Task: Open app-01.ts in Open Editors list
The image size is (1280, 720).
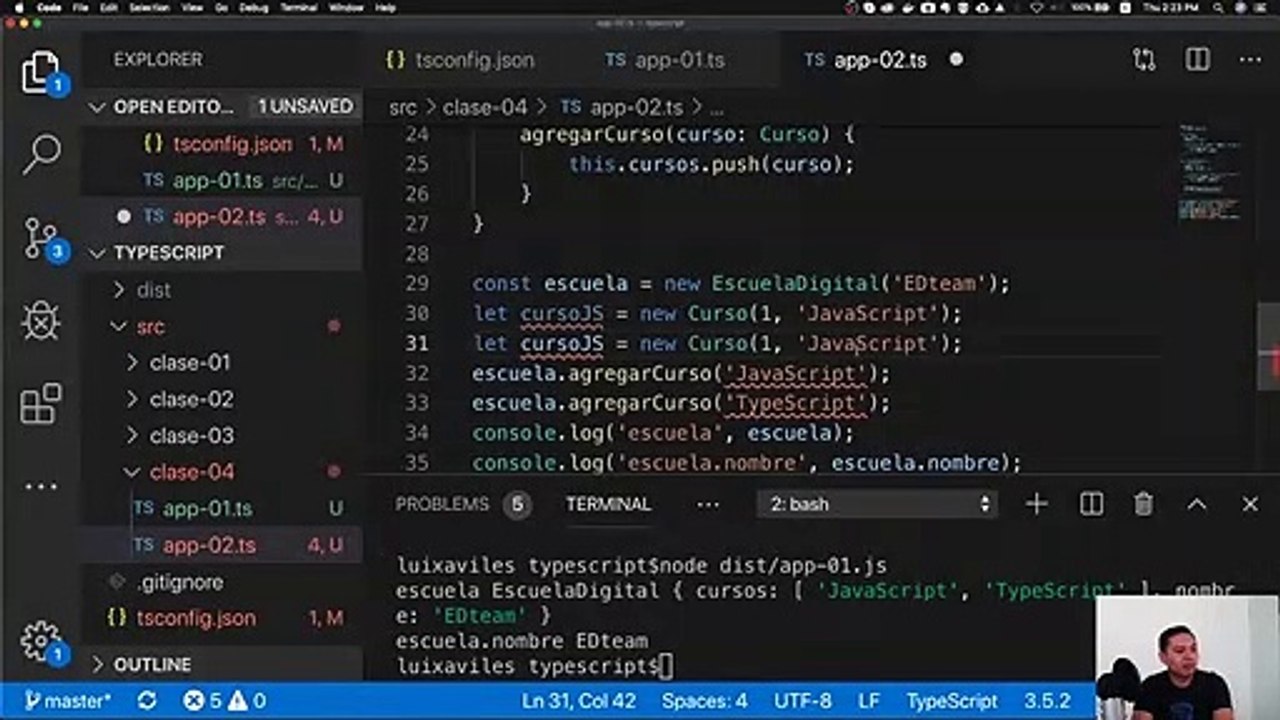Action: 221,181
